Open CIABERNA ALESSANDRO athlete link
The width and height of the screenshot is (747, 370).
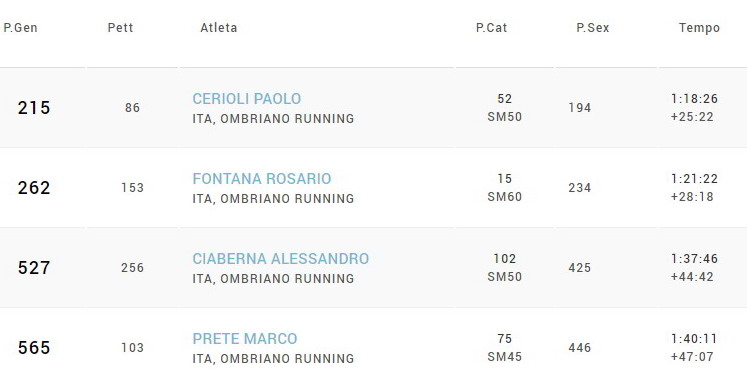[x=281, y=259]
